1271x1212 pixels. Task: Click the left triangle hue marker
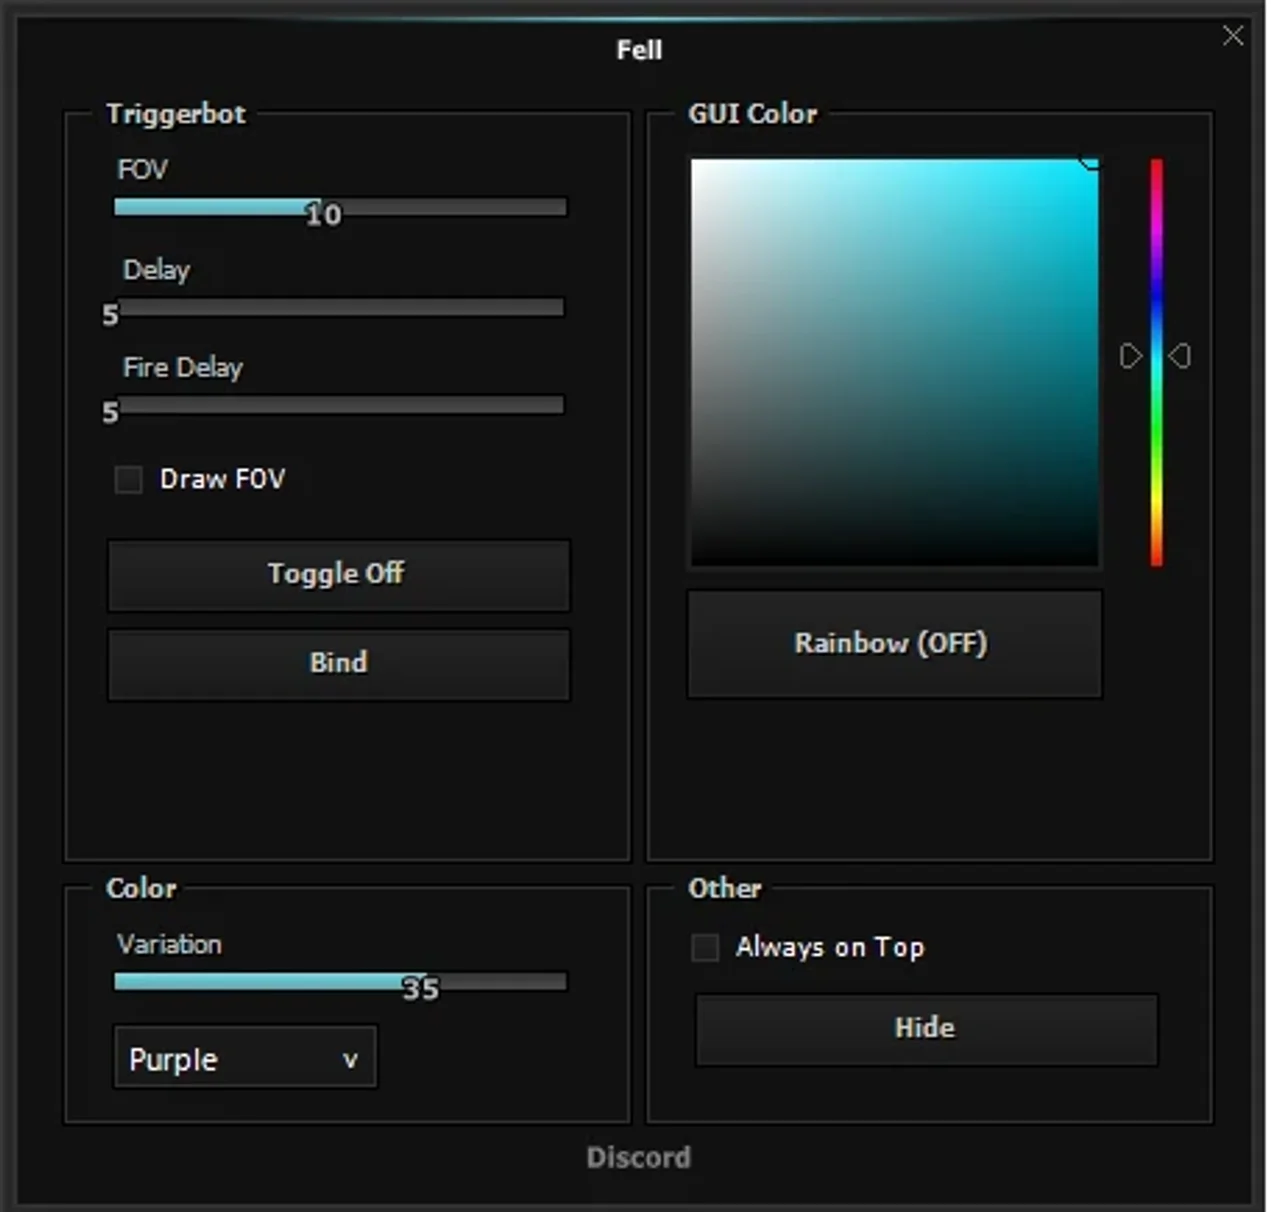(1131, 356)
